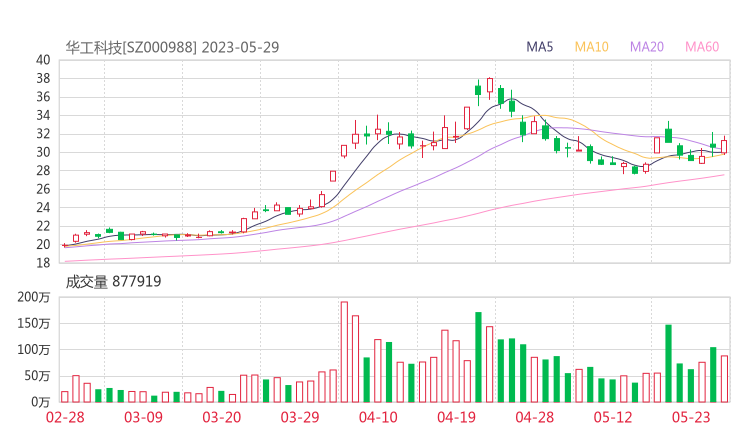The width and height of the screenshot is (740, 440).
Task: Click the tallest red volume bar near 200万
Action: click(x=344, y=352)
